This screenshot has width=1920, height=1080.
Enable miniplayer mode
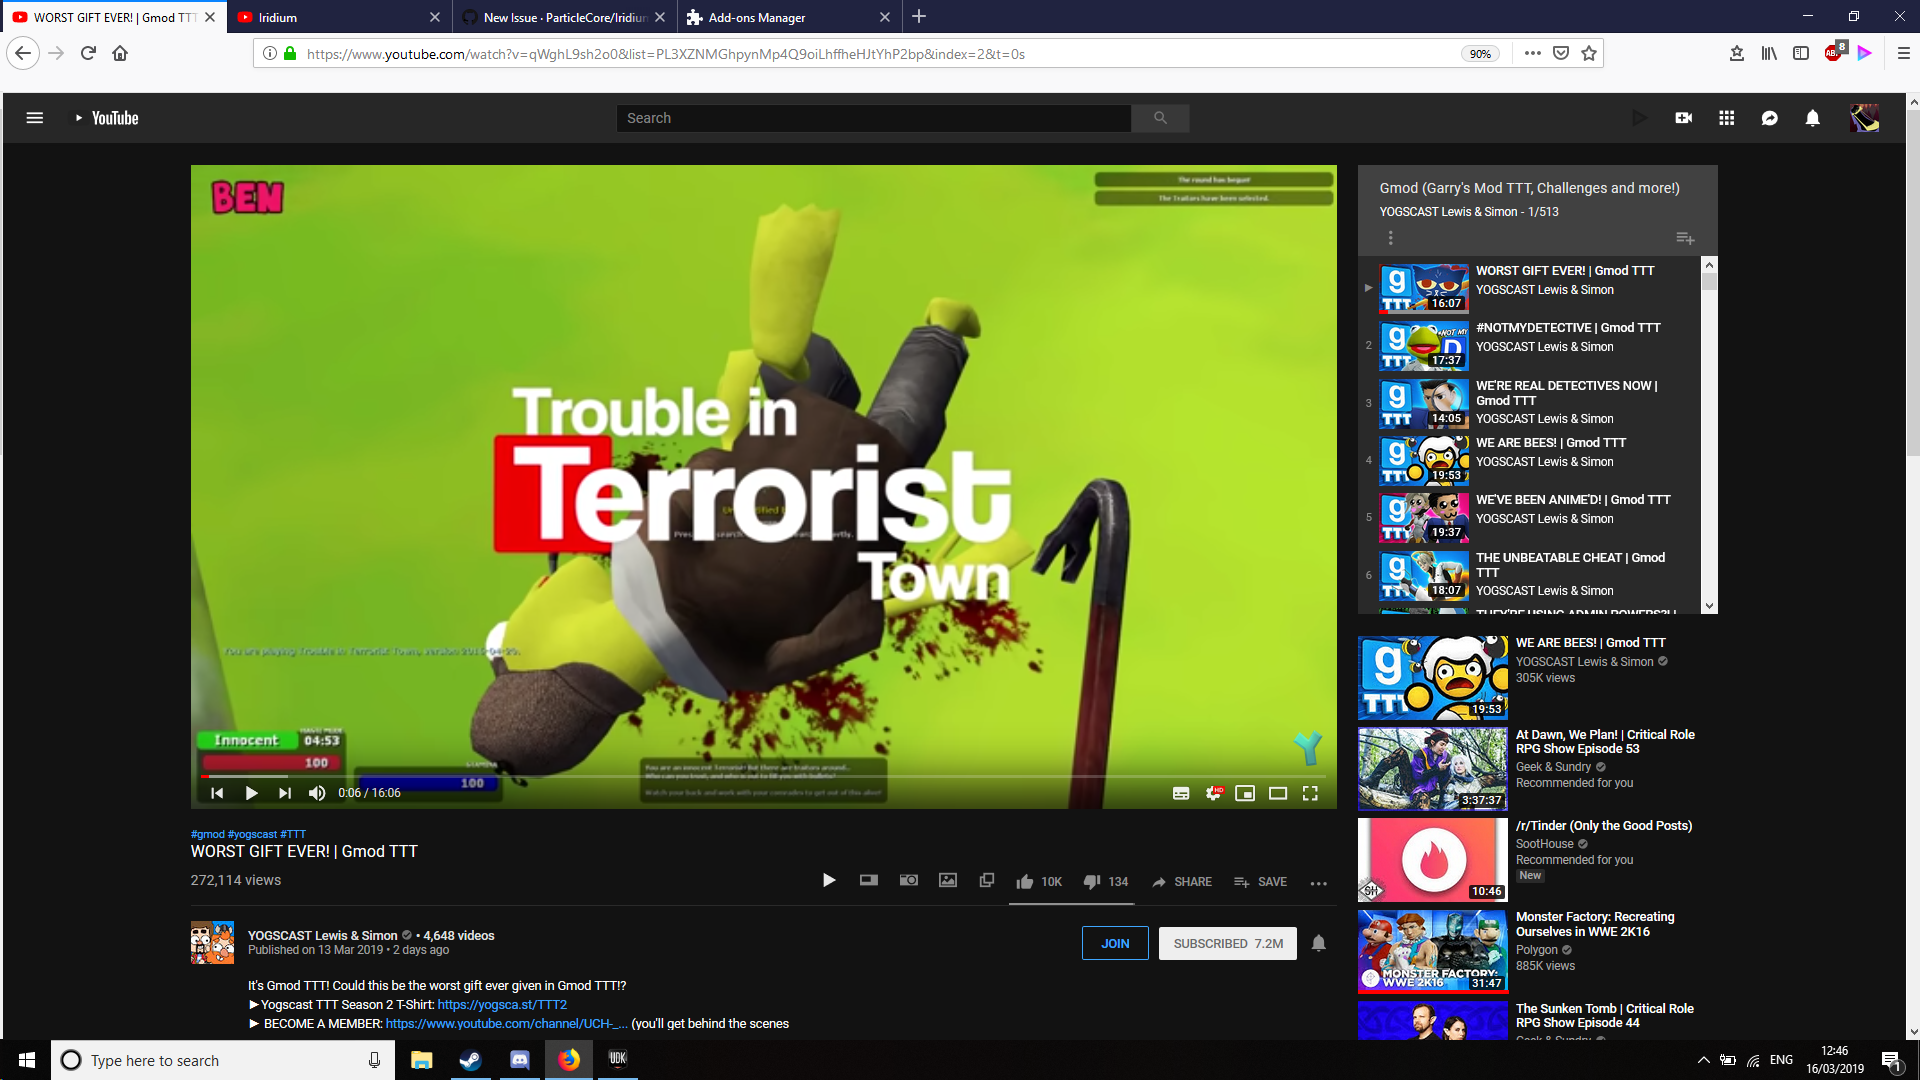(1245, 793)
